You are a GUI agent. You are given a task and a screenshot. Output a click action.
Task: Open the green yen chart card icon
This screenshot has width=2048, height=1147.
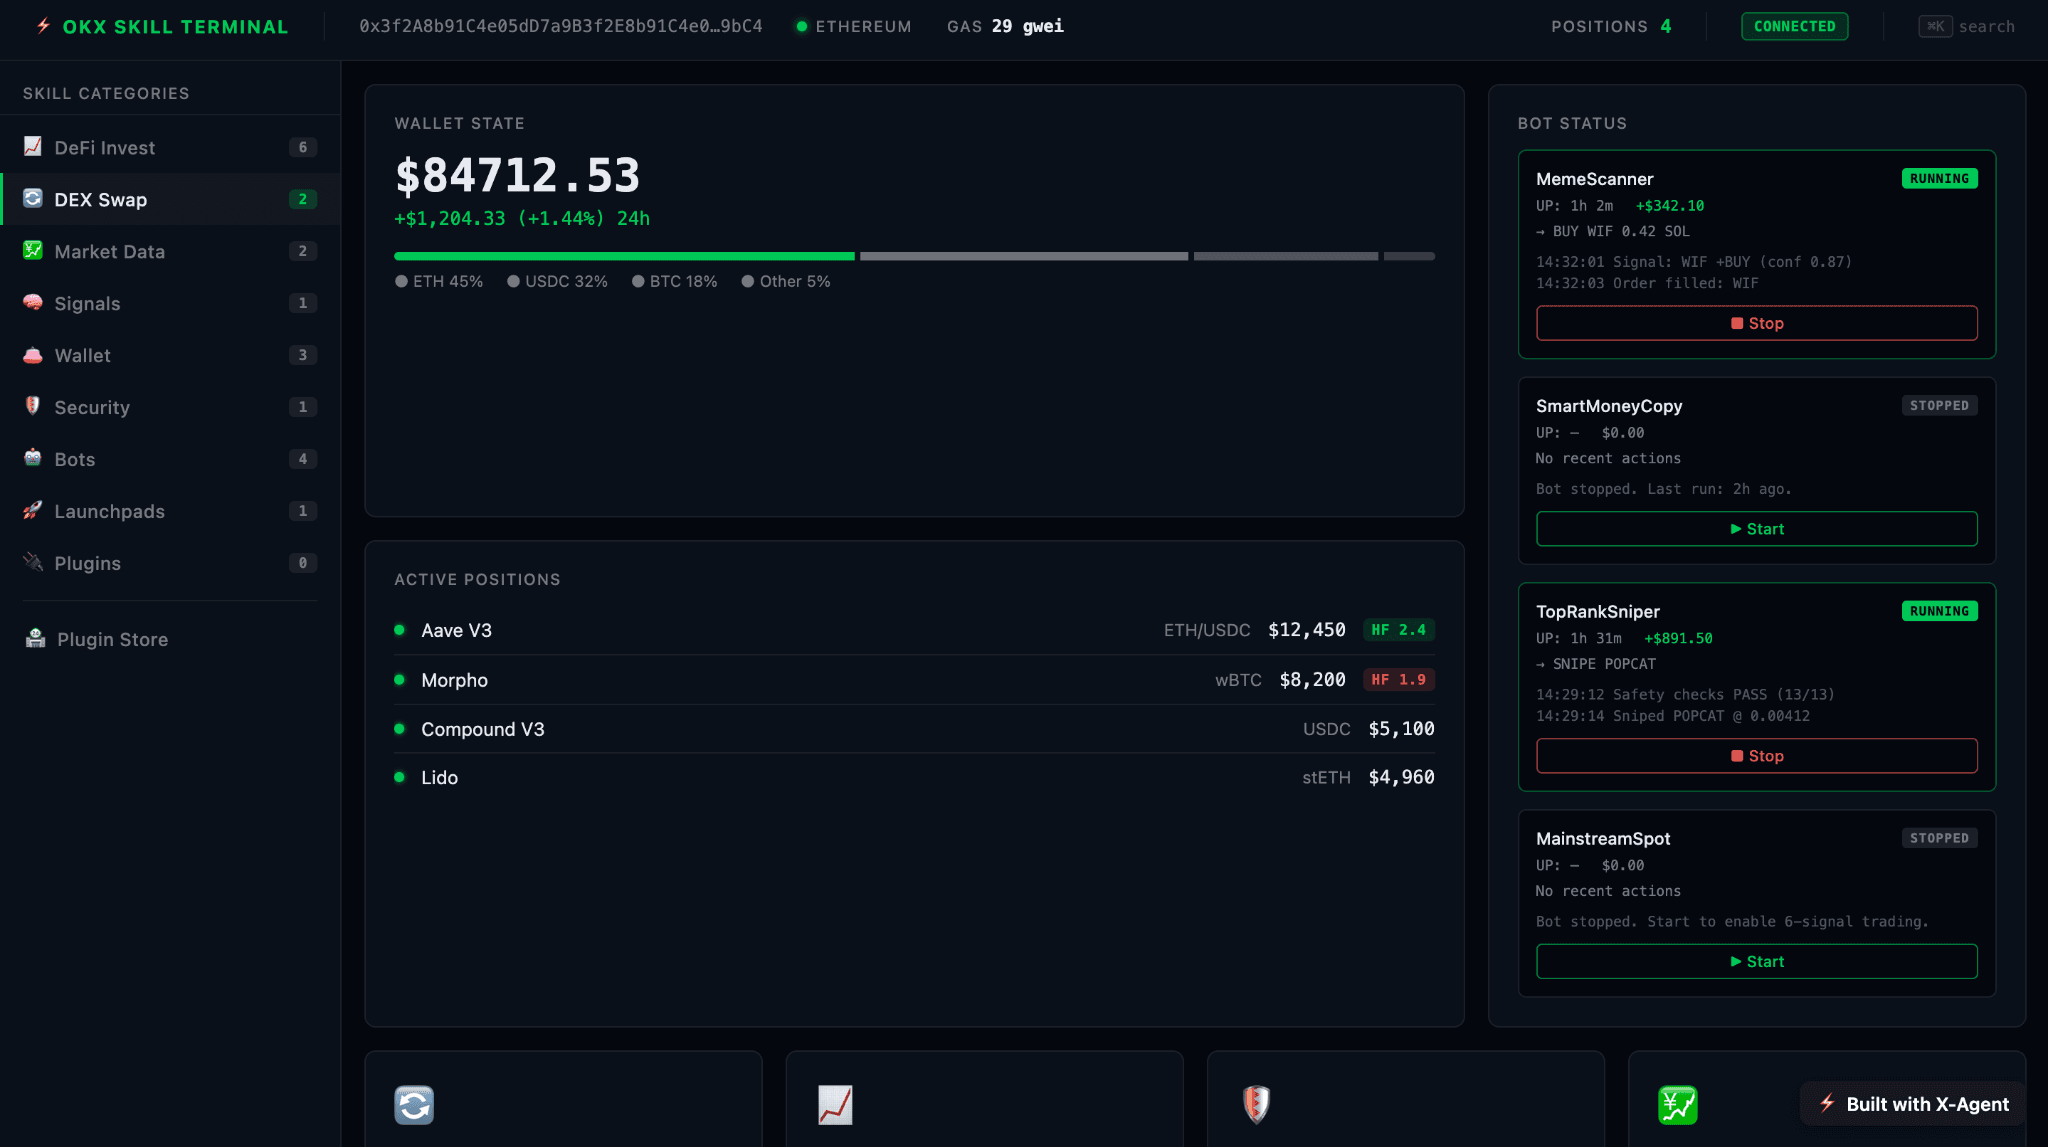(x=1678, y=1105)
